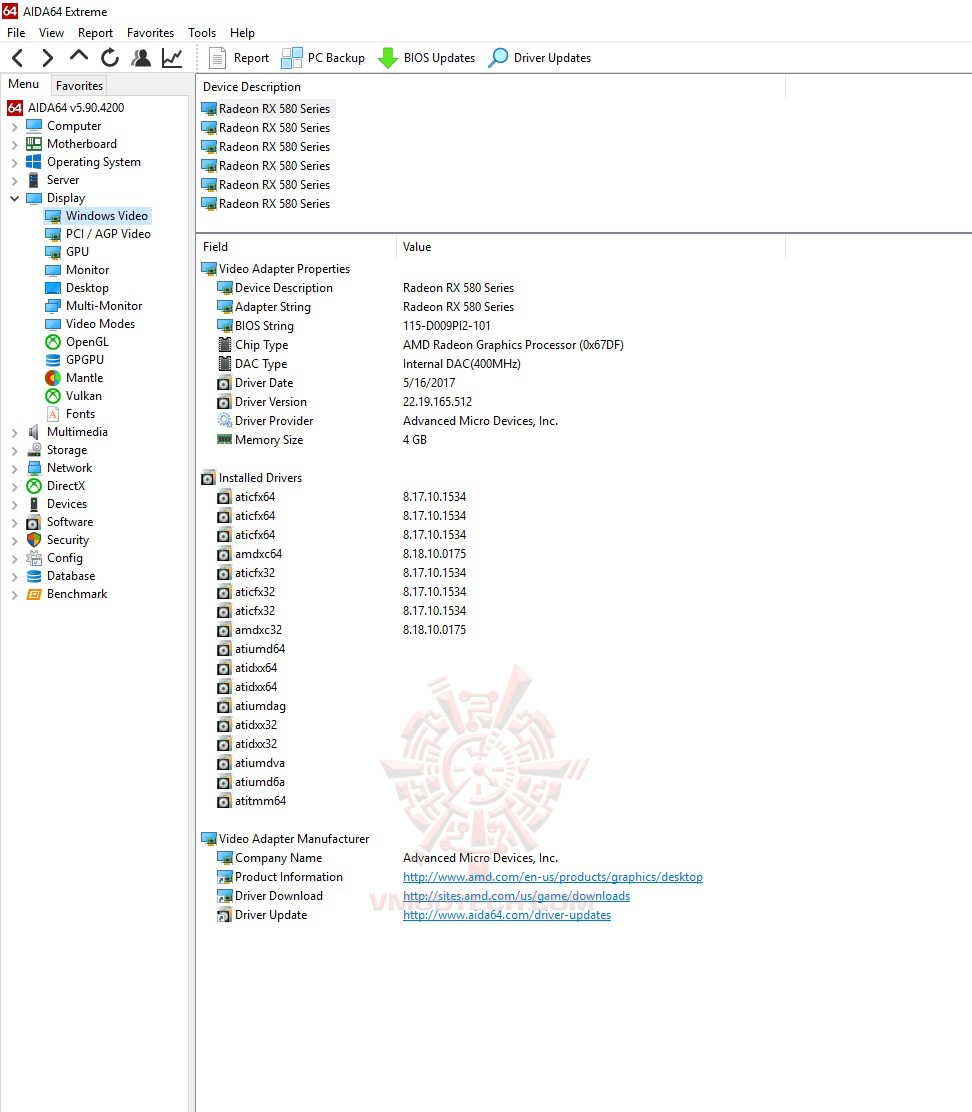Click the Fonts icon in the tree
972x1112 pixels.
(x=53, y=413)
